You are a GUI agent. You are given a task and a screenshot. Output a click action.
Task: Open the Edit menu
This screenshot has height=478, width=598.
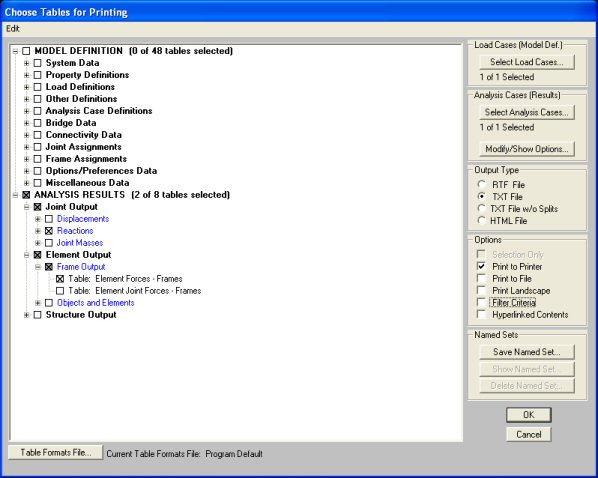13,29
